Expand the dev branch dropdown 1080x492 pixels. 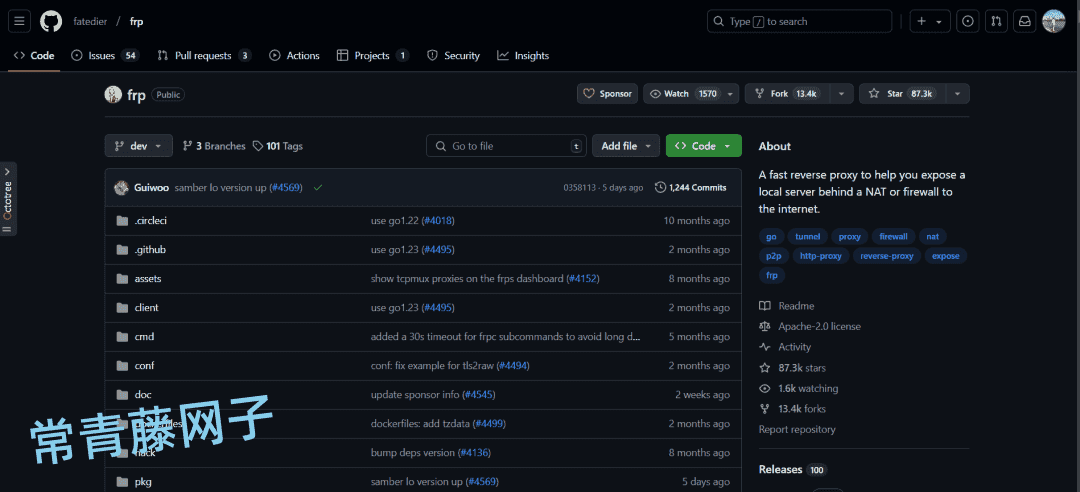[138, 146]
